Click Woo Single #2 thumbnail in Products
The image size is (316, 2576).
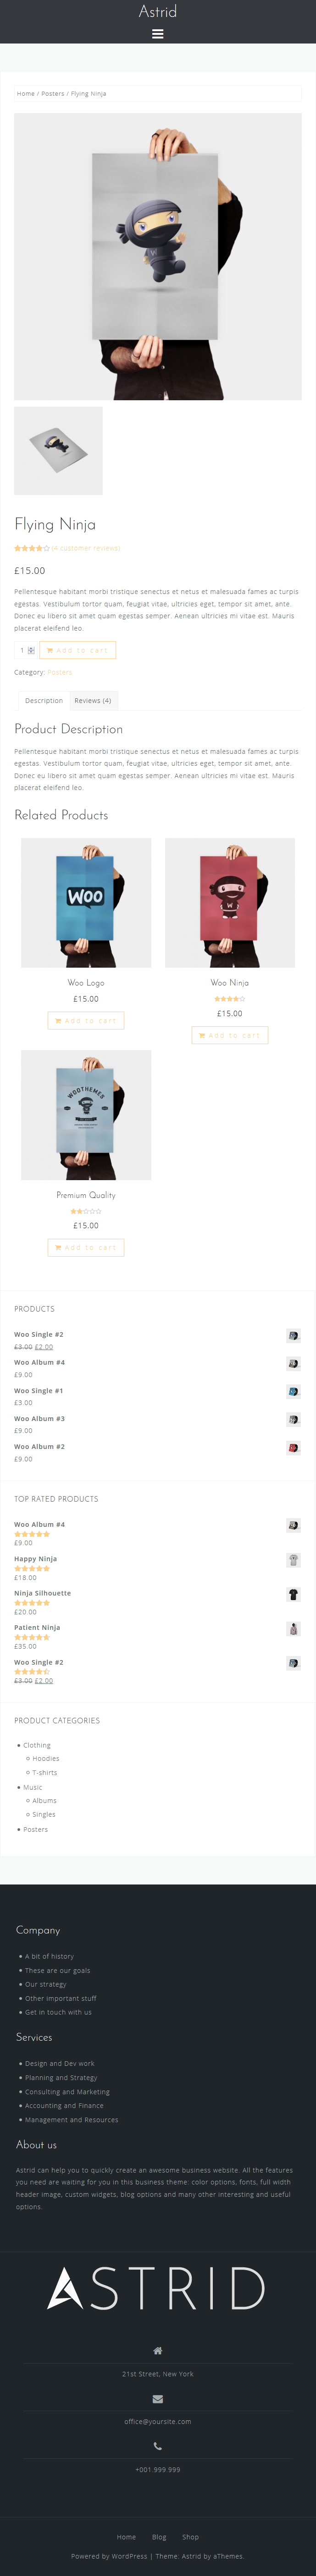[294, 1335]
